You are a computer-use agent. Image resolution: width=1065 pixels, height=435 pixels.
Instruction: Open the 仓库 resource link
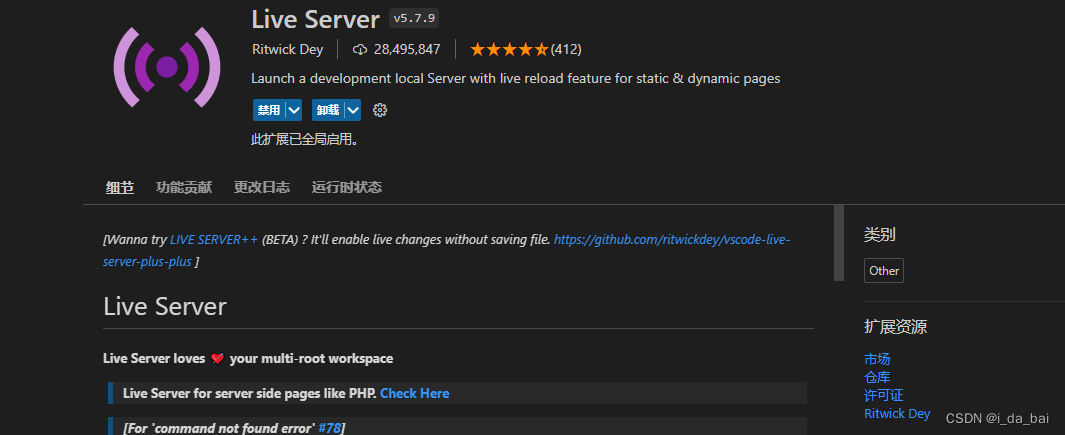[x=877, y=377]
